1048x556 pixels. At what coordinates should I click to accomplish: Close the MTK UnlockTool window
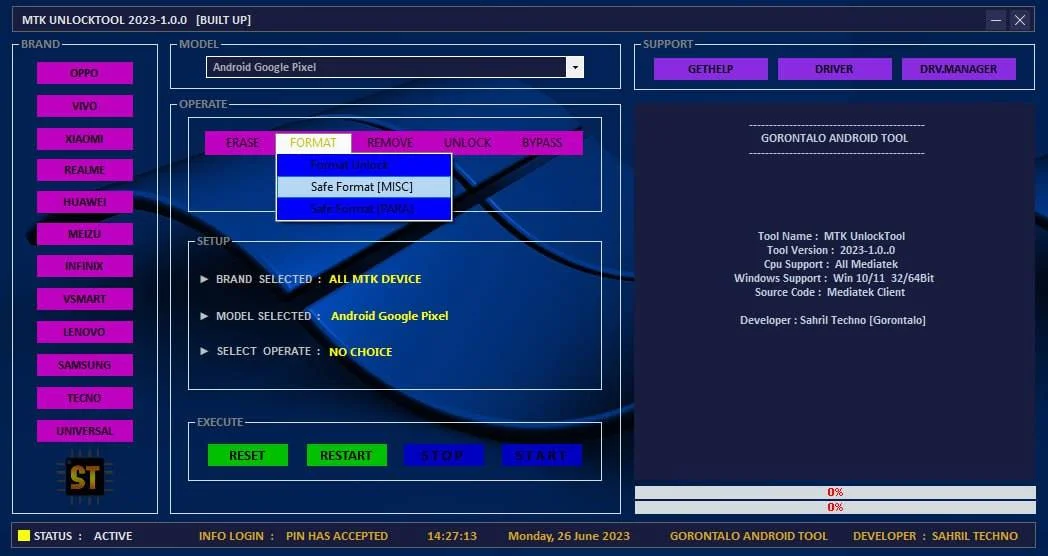click(1020, 20)
